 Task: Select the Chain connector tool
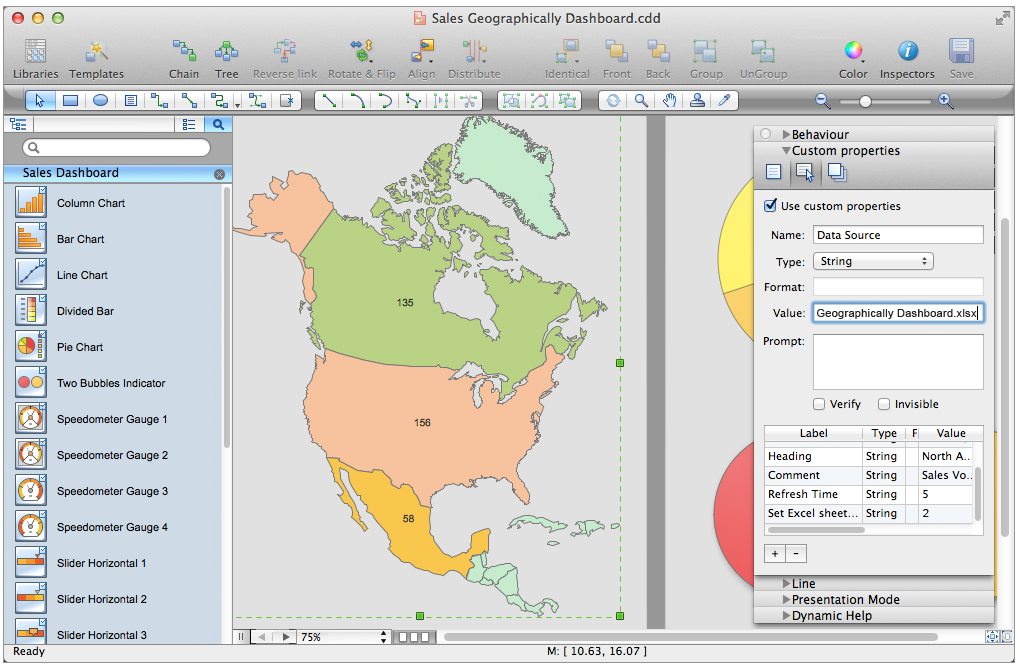pyautogui.click(x=184, y=52)
